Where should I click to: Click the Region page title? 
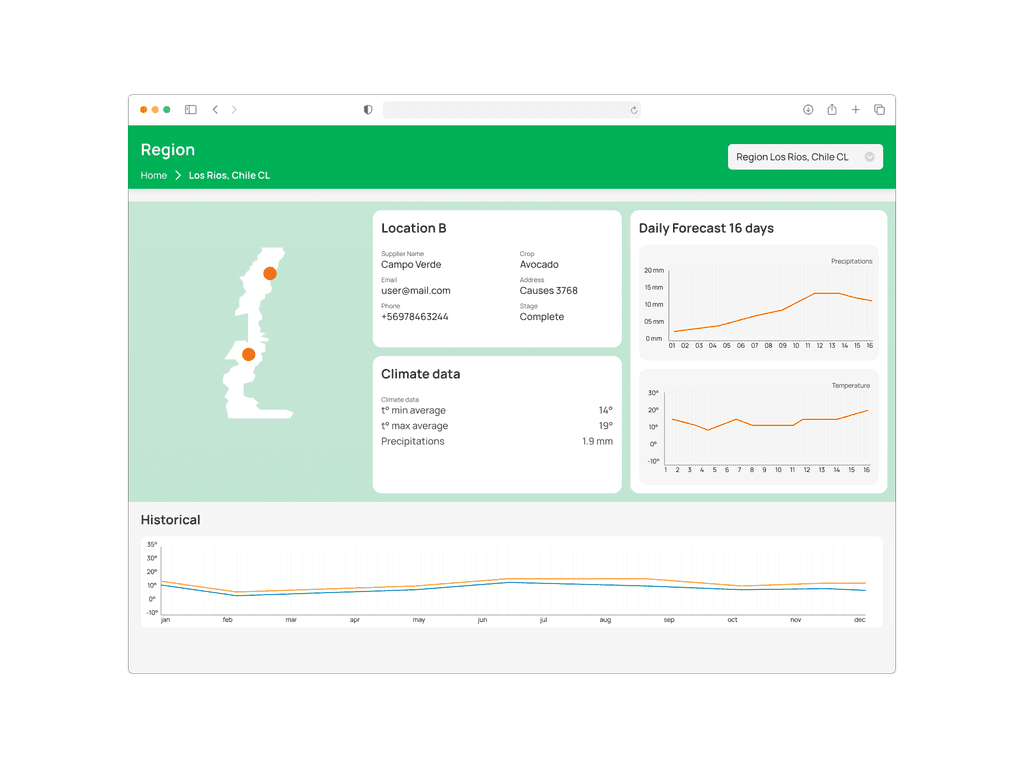(x=168, y=150)
